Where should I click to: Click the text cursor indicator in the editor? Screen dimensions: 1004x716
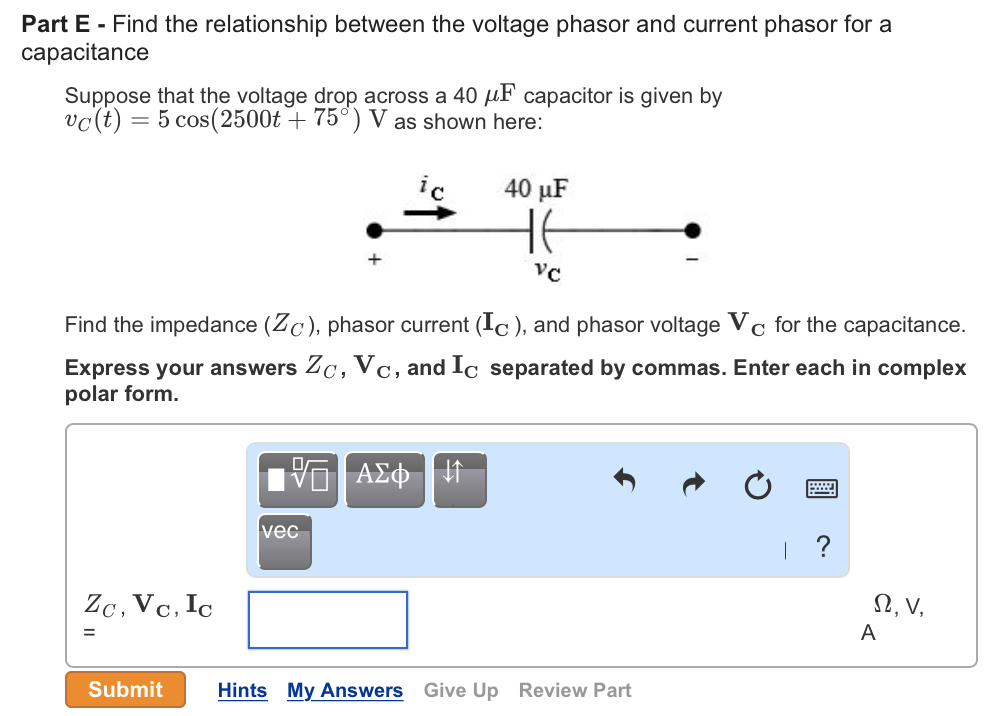coord(785,548)
